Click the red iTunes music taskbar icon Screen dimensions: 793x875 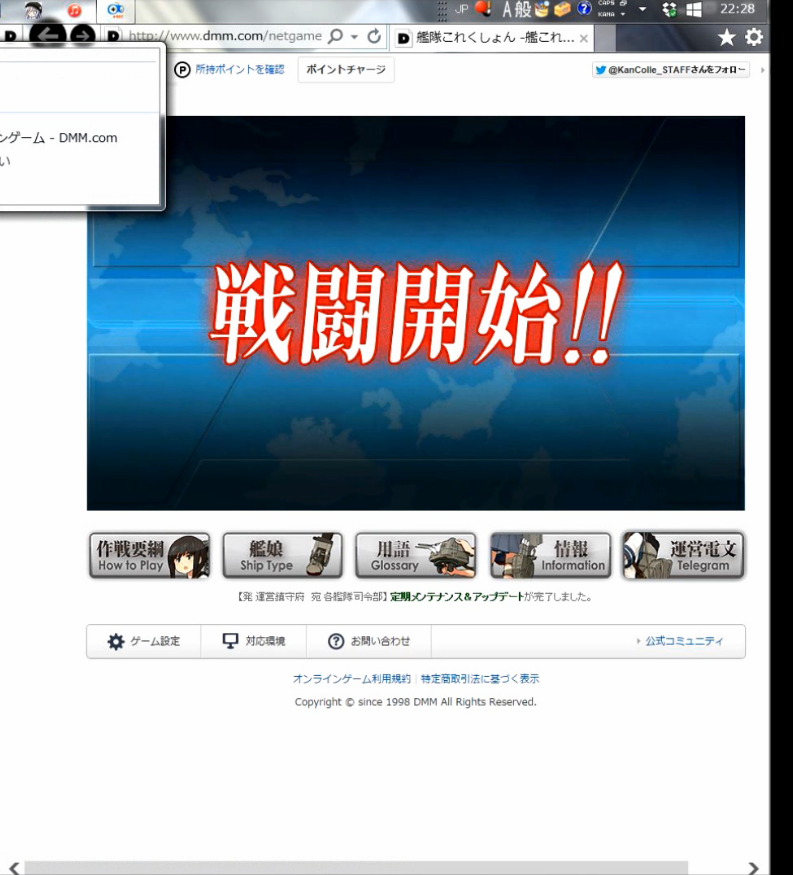pos(74,11)
